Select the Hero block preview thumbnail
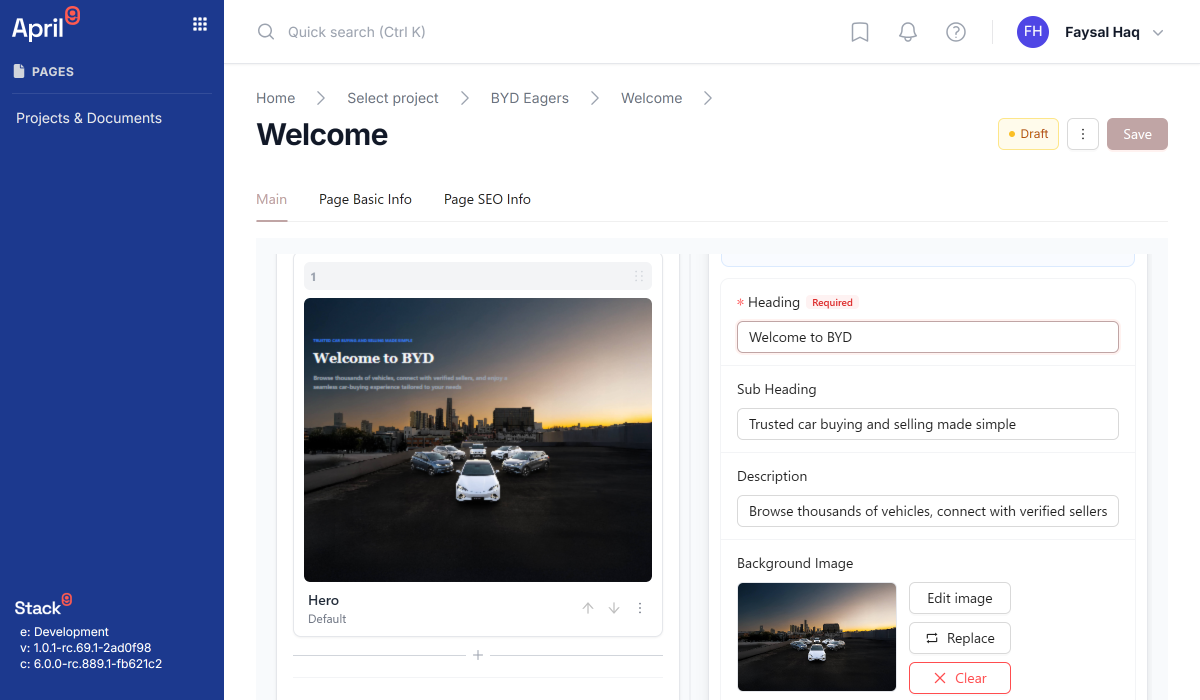This screenshot has height=700, width=1200. pyautogui.click(x=478, y=440)
